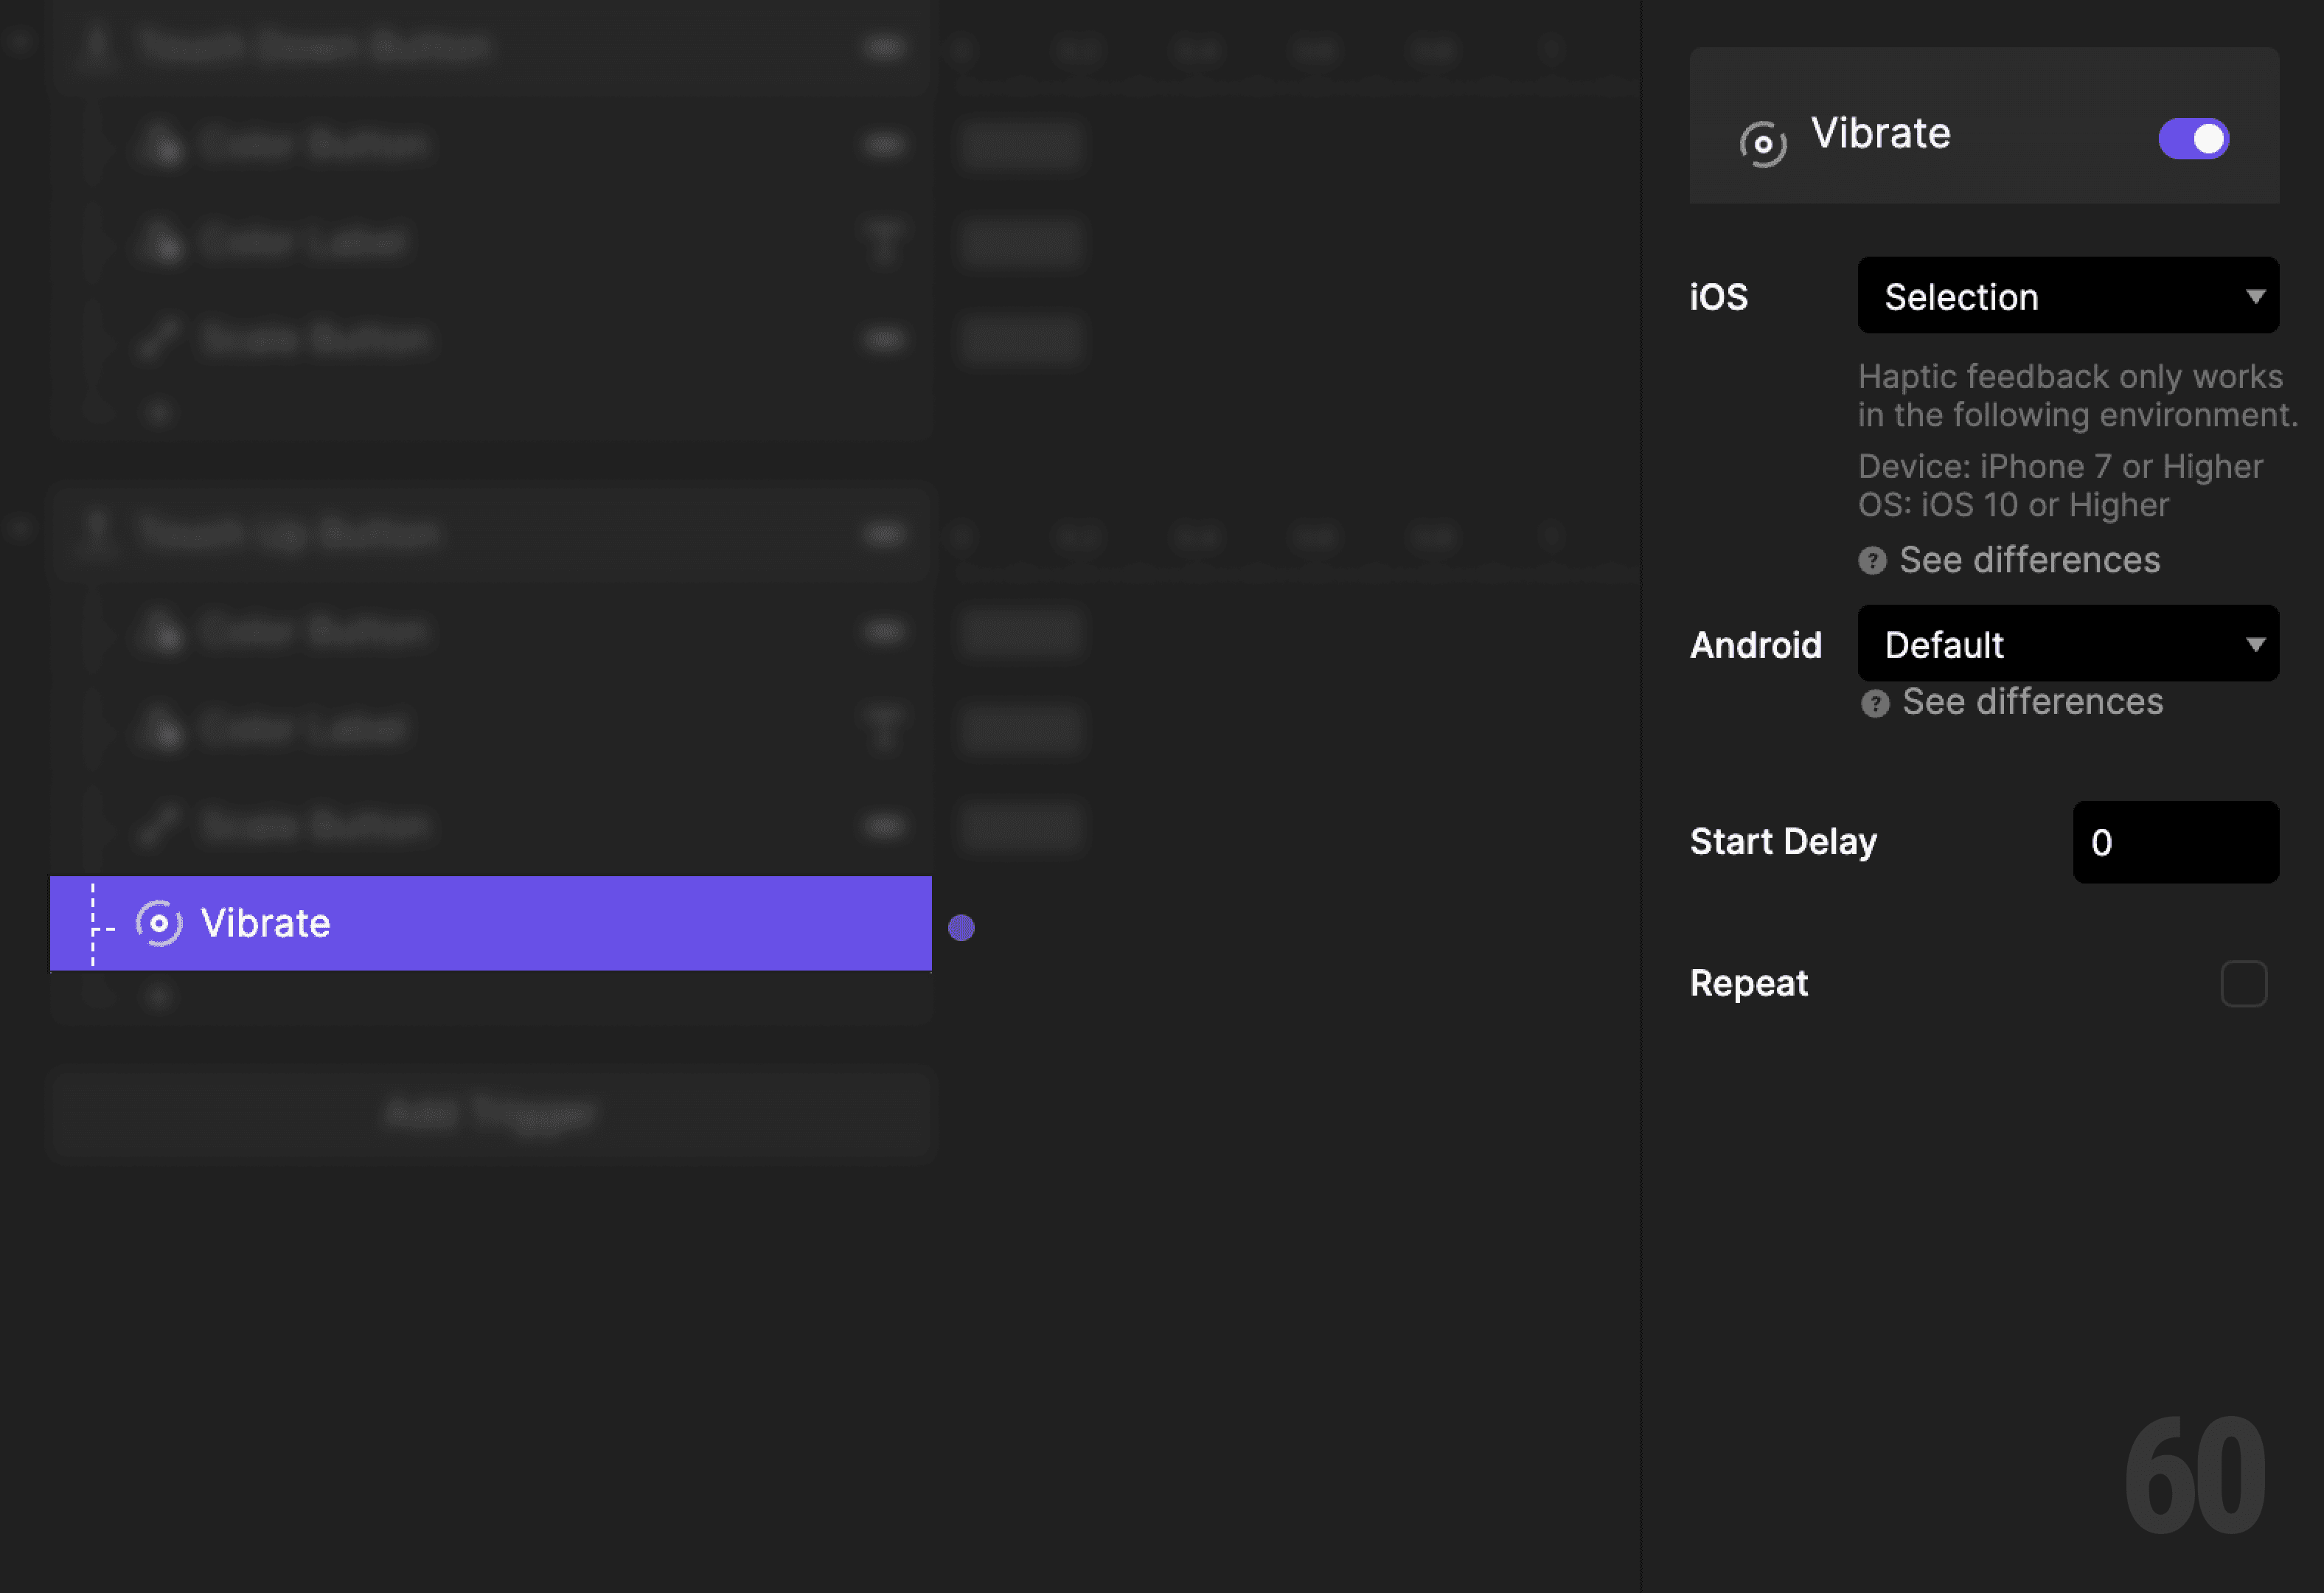Click the Add Trigger button
This screenshot has height=1593, width=2324.
click(x=491, y=1113)
